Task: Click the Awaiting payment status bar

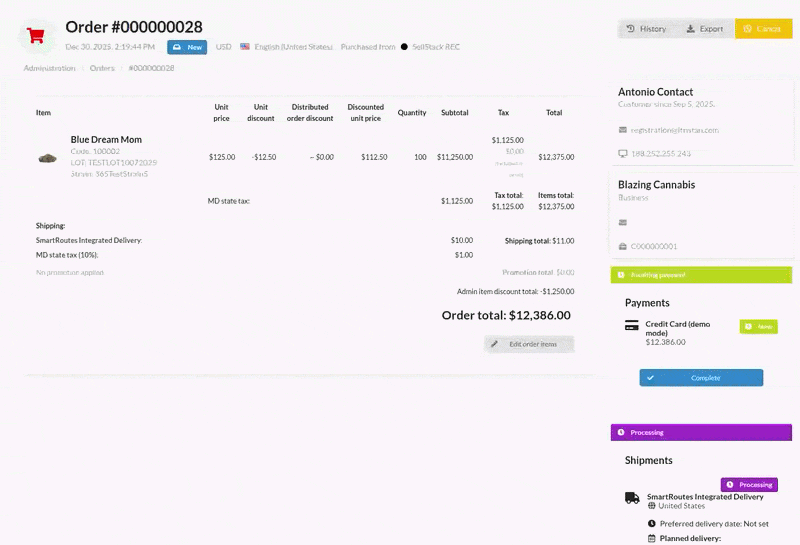Action: point(701,275)
